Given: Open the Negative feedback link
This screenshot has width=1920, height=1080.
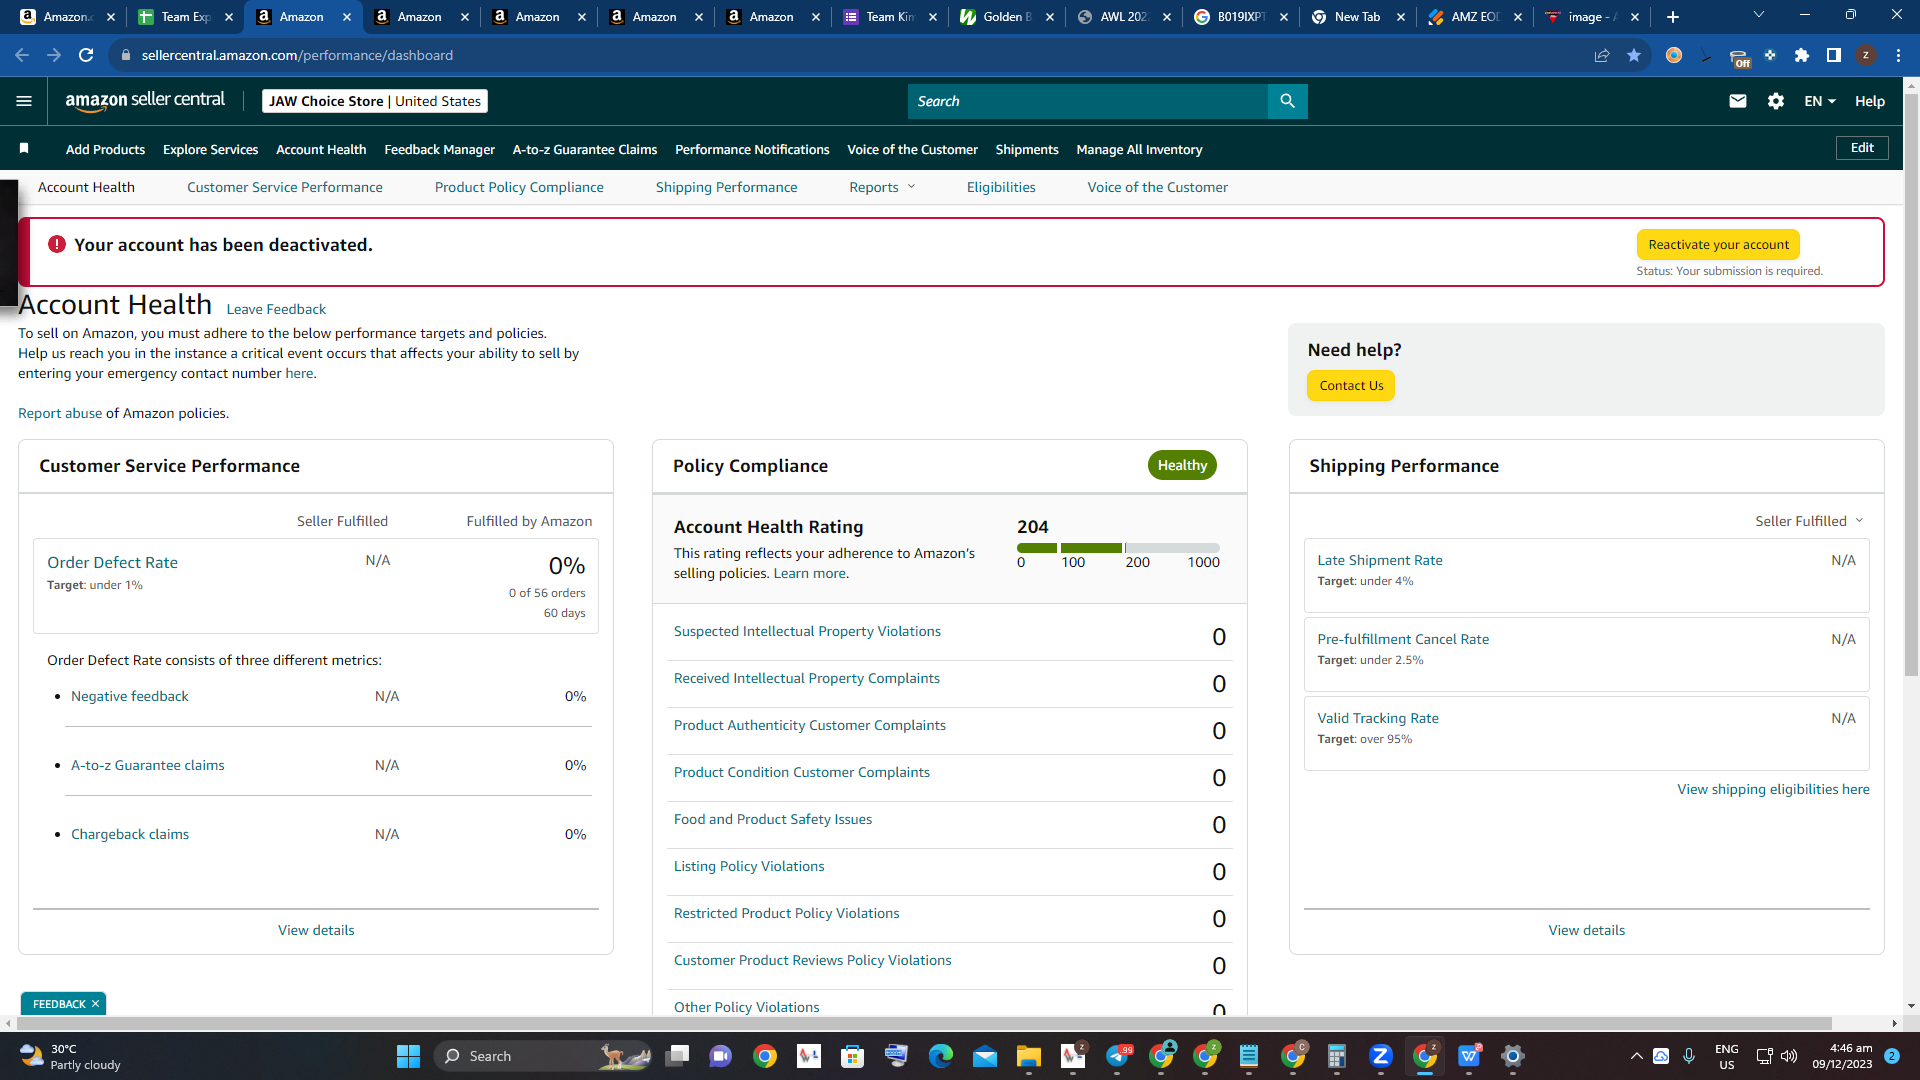Looking at the screenshot, I should pos(130,696).
